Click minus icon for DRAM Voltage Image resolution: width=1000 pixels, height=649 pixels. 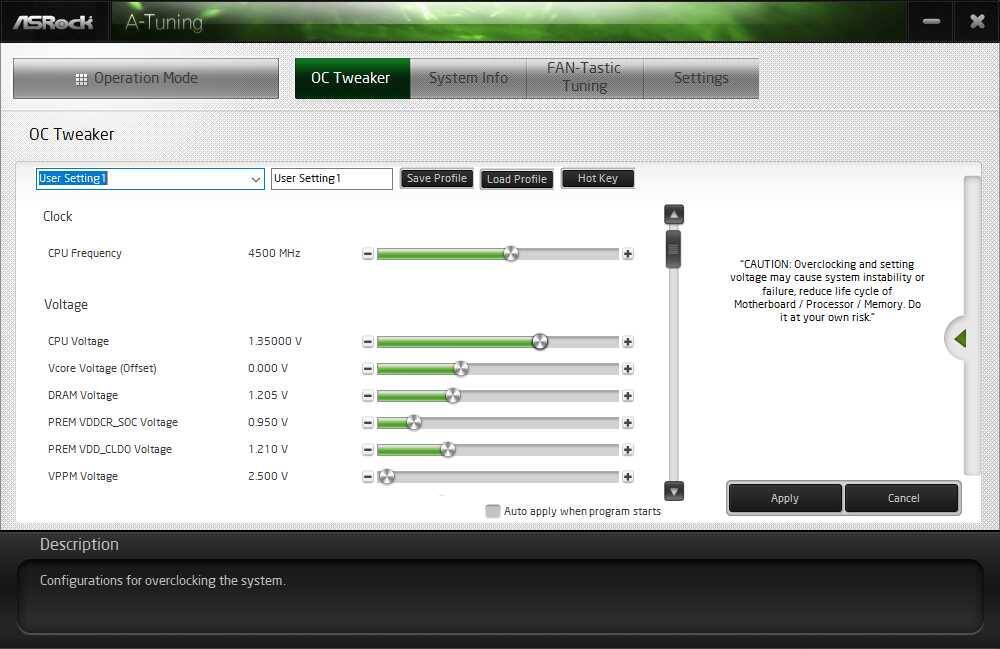(367, 396)
